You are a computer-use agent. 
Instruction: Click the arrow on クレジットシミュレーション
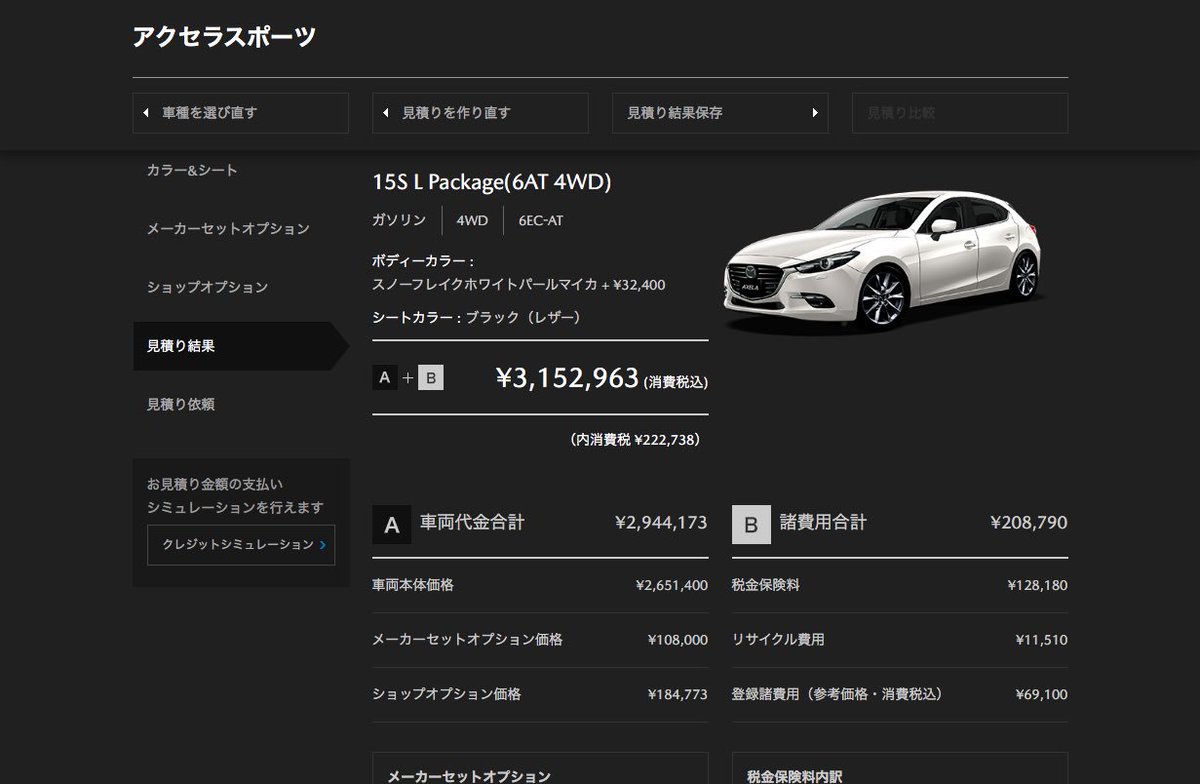tap(323, 545)
